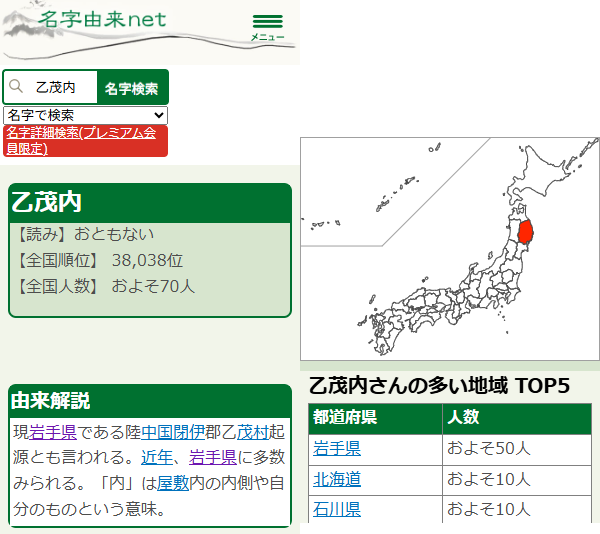
Task: Follow the 閉伊 link in origin text
Action: click(190, 432)
